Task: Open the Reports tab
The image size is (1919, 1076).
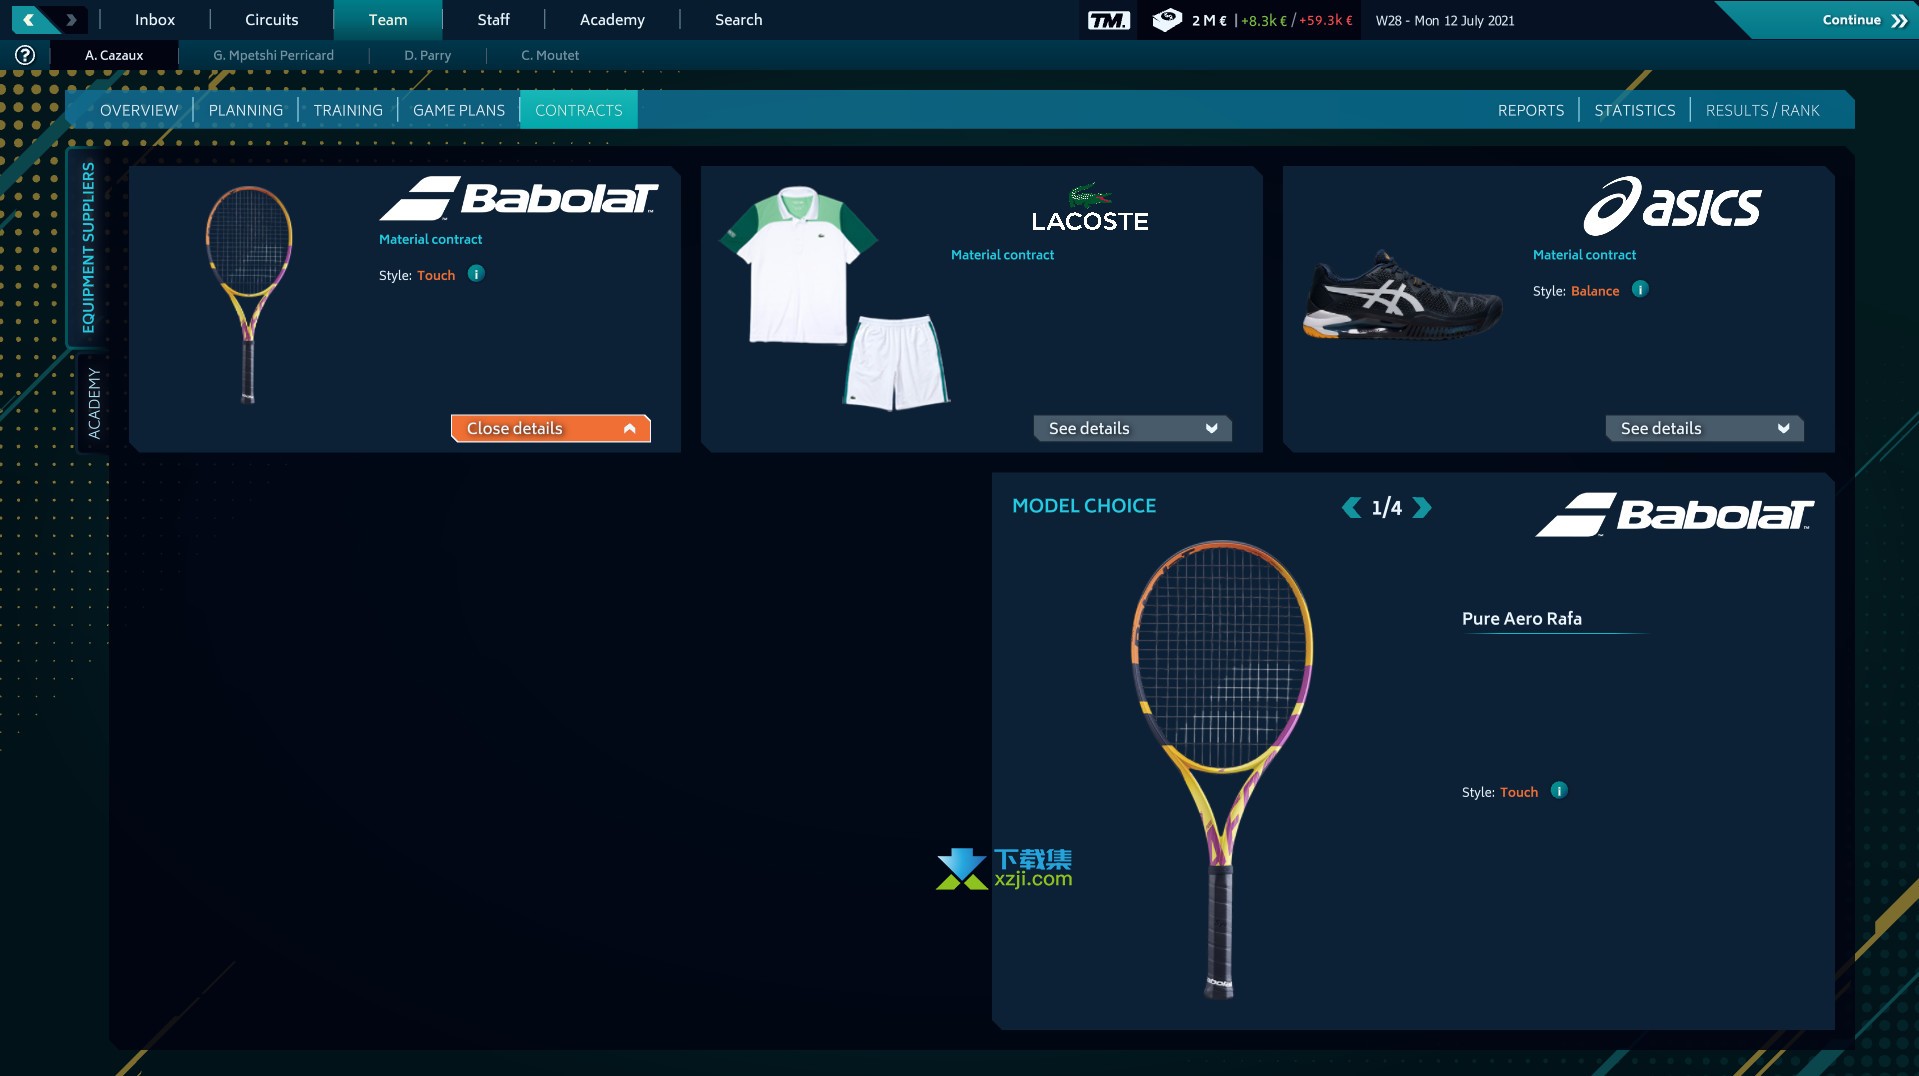Action: point(1531,110)
